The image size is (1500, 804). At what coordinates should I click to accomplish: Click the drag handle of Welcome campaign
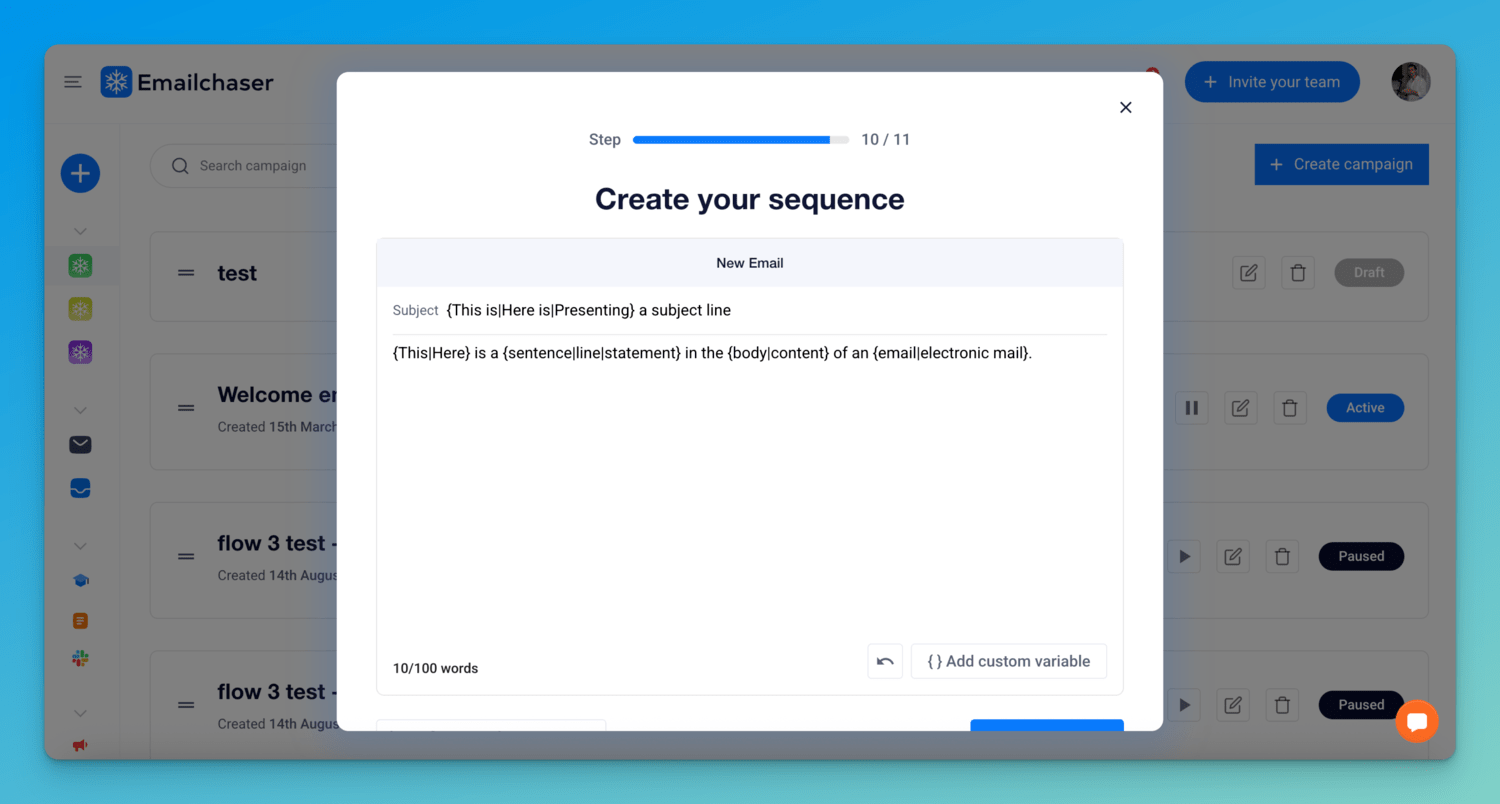[186, 408]
